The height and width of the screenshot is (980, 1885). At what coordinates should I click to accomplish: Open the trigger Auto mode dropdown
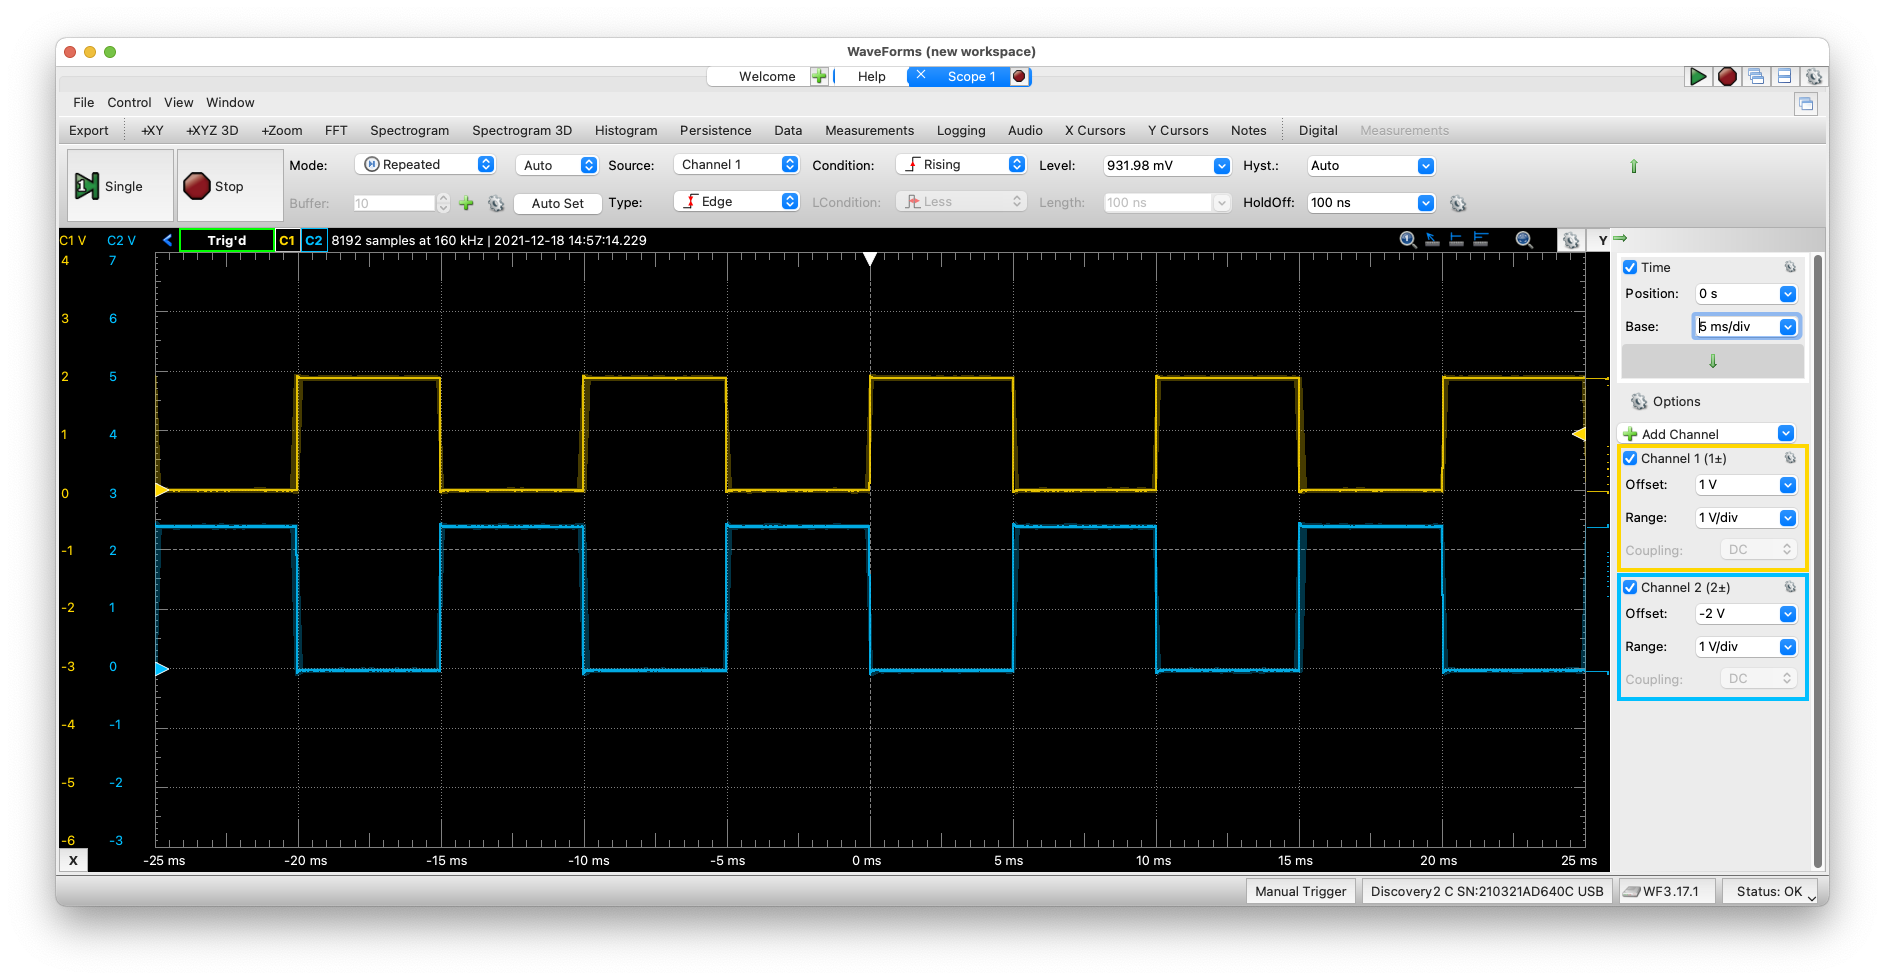pos(557,165)
